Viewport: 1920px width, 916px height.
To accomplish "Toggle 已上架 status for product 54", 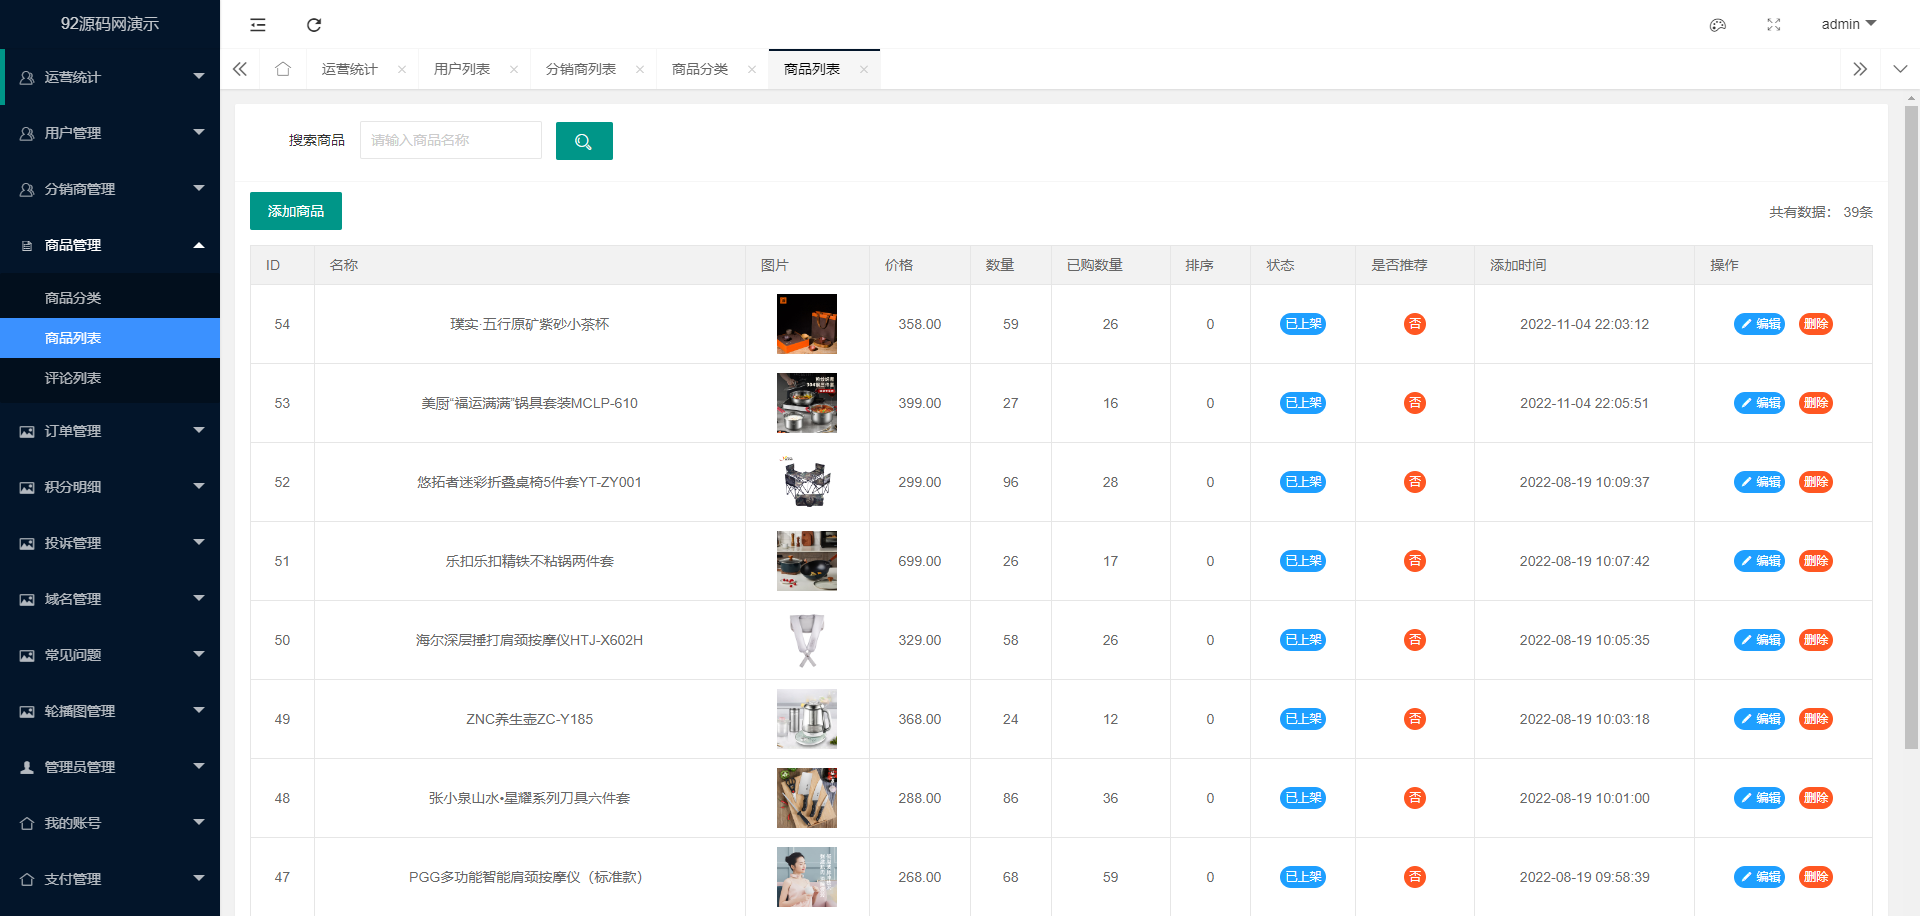I will (x=1302, y=324).
